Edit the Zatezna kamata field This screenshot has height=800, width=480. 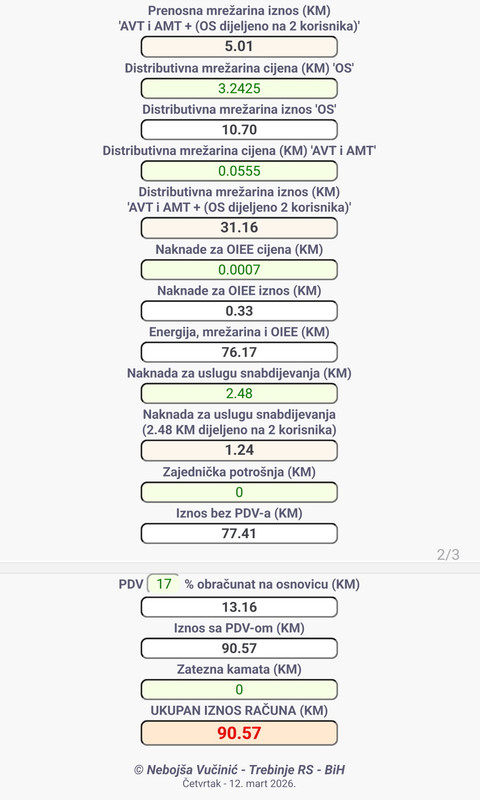coord(239,690)
